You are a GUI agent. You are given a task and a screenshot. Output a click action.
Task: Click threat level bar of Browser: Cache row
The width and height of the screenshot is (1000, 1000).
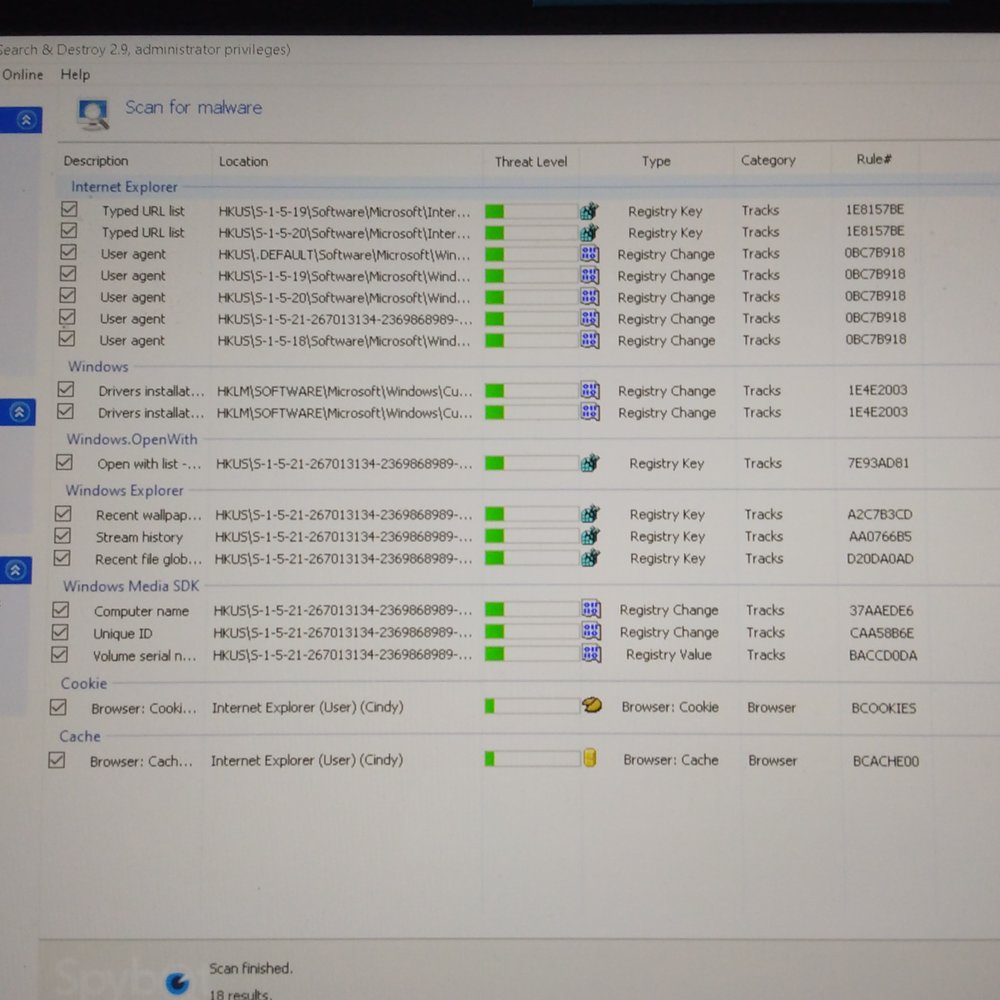coord(531,759)
